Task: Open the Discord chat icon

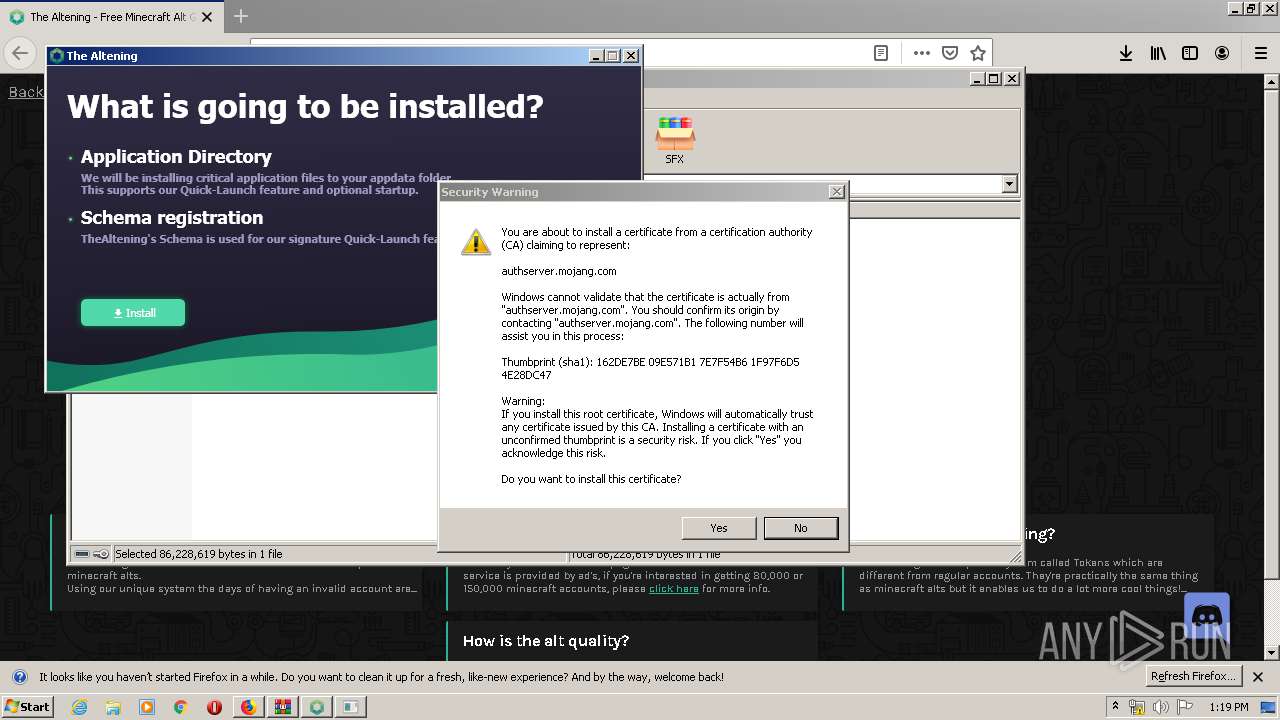Action: [x=1206, y=617]
